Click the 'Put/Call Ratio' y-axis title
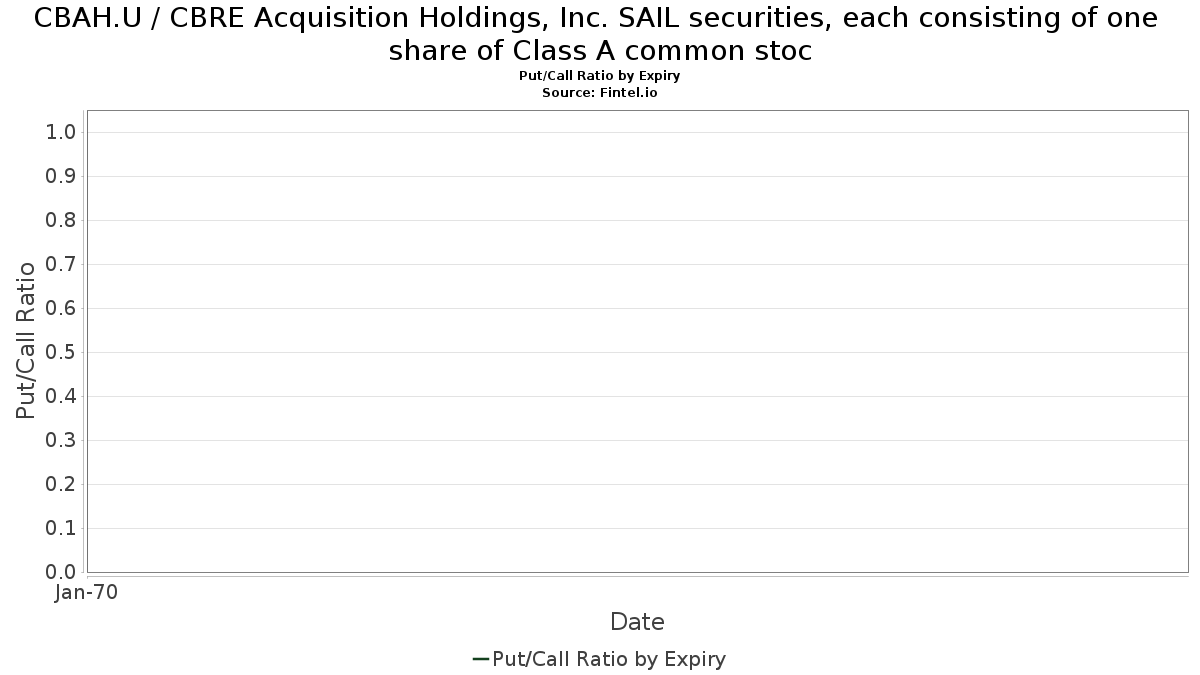Screen dimensions: 1200x675 point(26,340)
